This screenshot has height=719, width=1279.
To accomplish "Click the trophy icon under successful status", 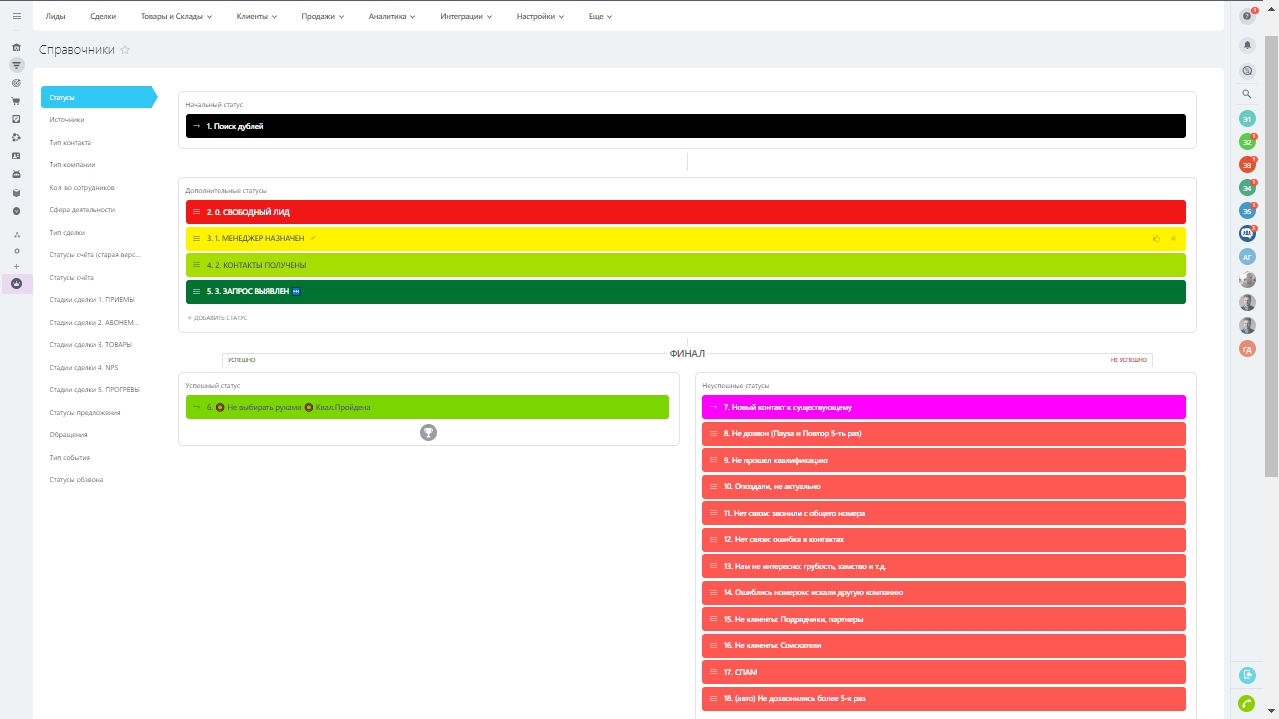I will tap(428, 433).
